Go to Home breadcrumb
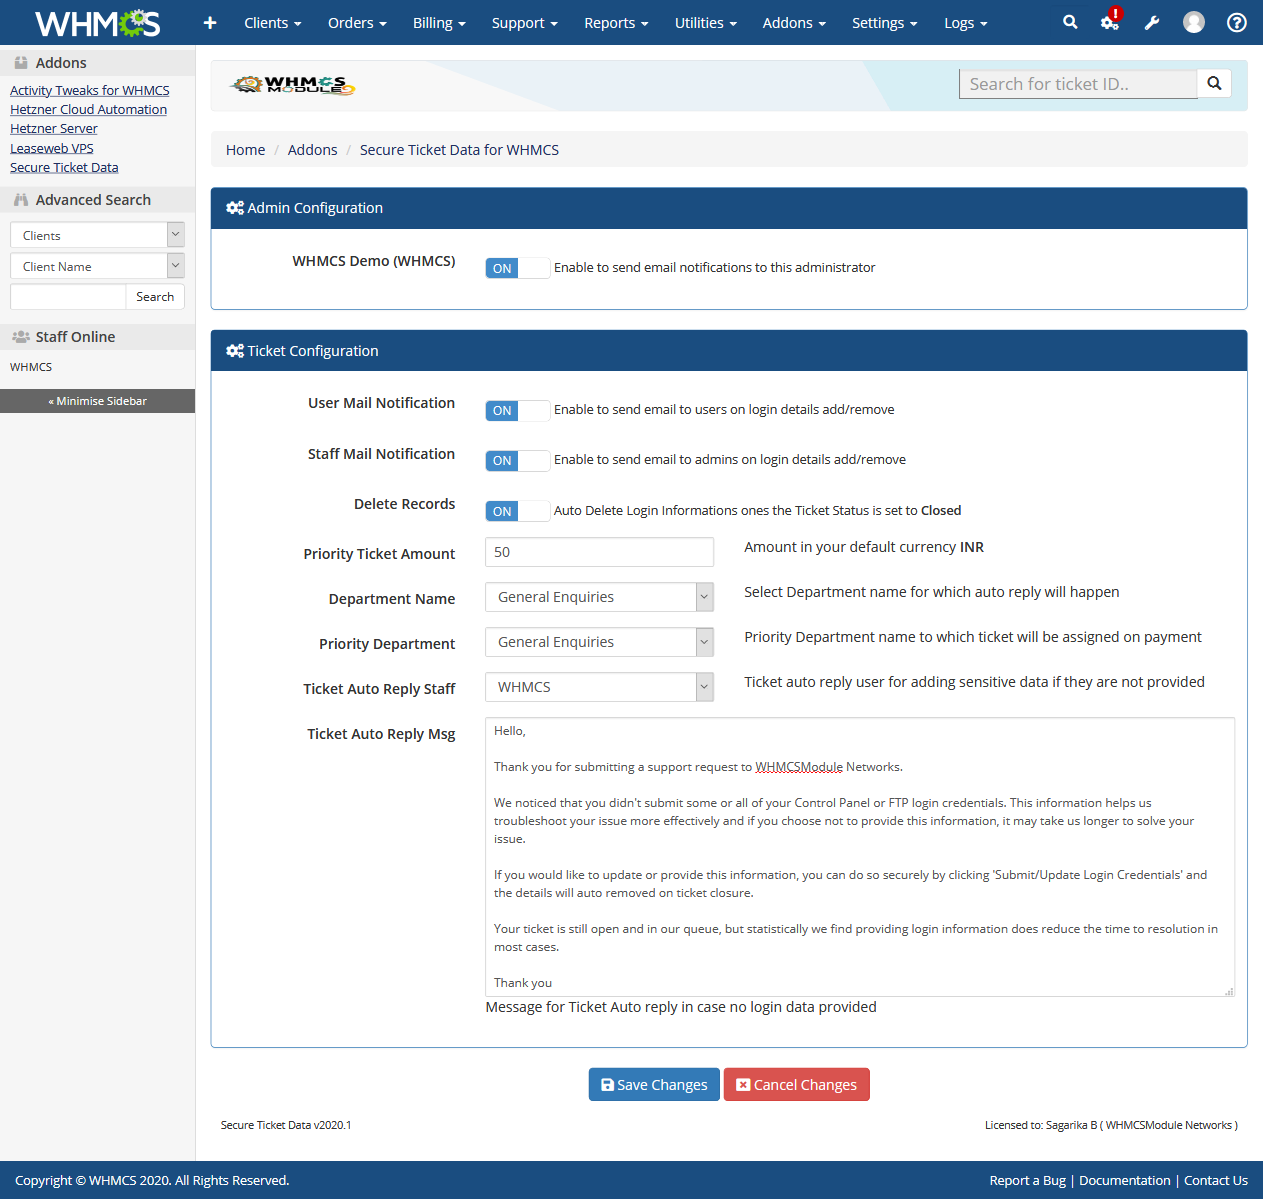Image resolution: width=1263 pixels, height=1199 pixels. coord(245,150)
